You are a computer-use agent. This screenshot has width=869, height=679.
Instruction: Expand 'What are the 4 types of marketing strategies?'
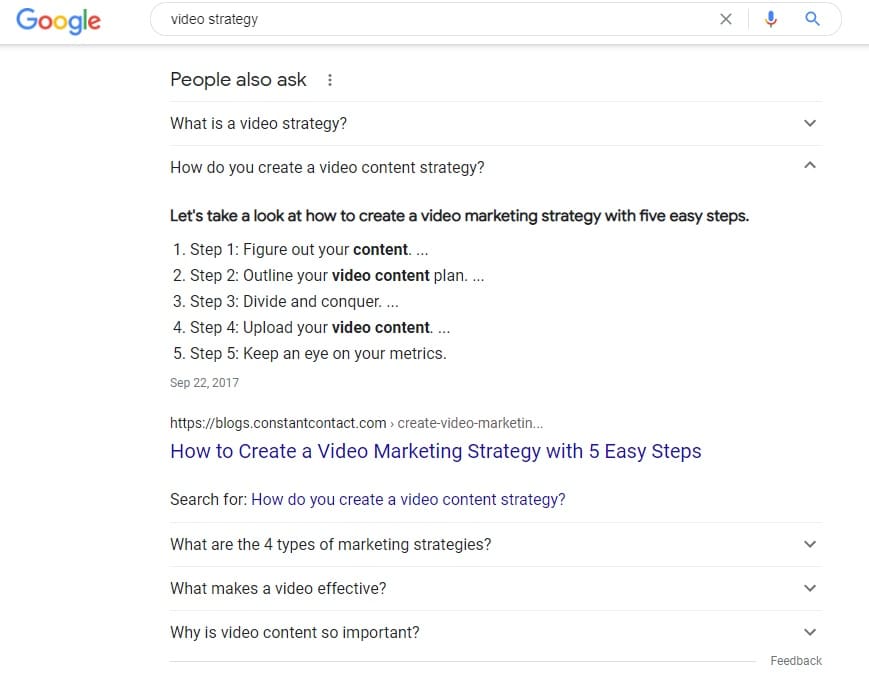click(x=810, y=544)
